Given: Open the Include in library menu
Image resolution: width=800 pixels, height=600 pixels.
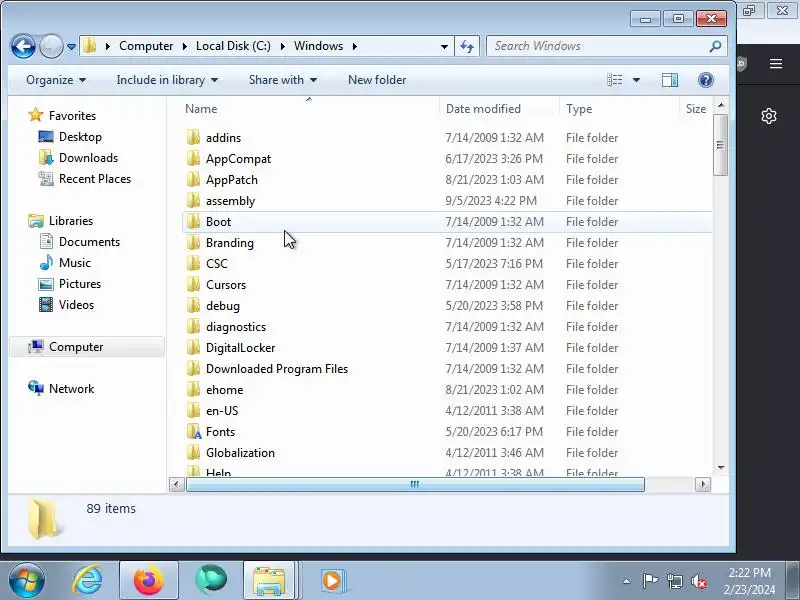Looking at the screenshot, I should coord(167,80).
